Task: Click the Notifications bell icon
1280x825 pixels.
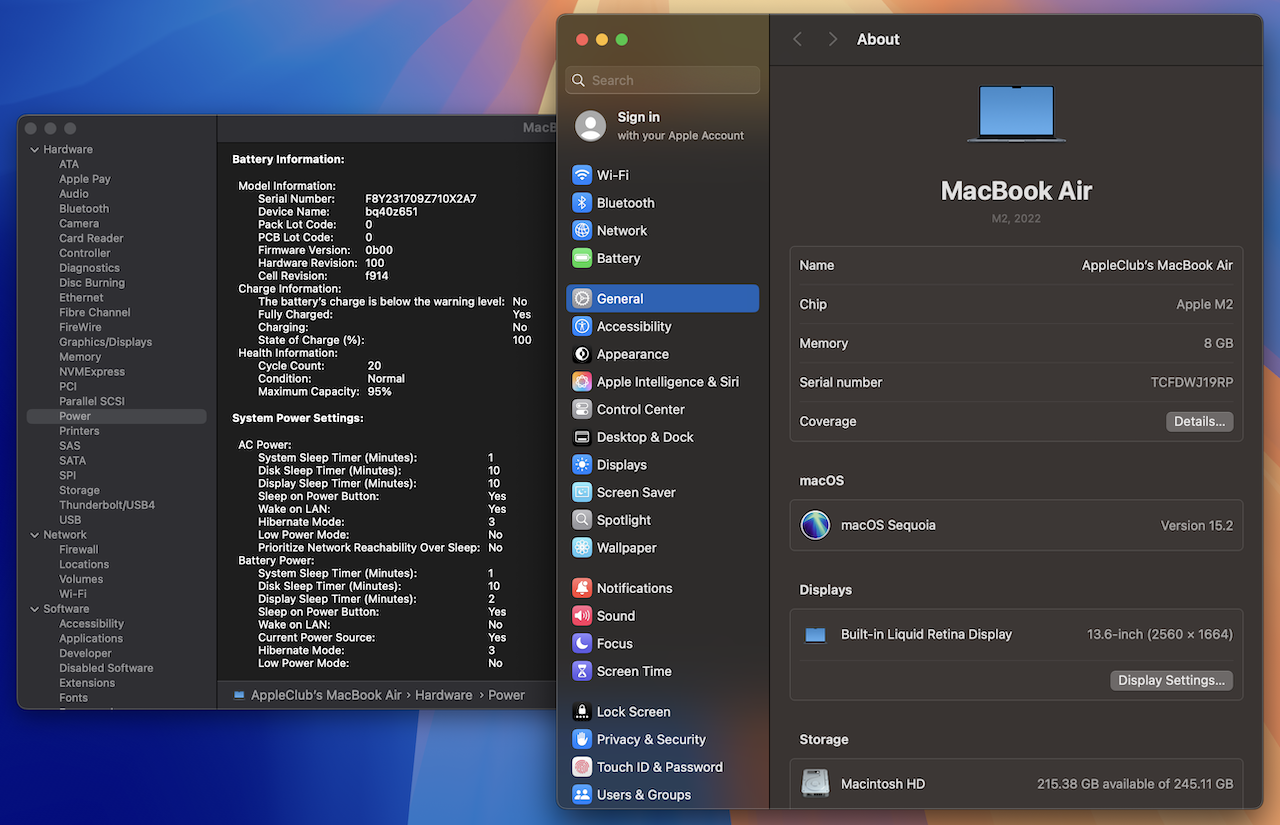Action: coord(582,588)
